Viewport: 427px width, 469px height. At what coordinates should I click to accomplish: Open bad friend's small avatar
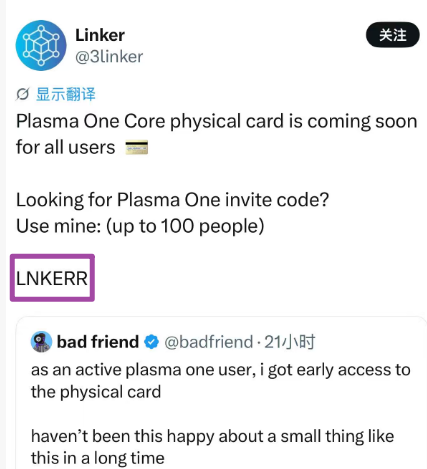click(x=41, y=342)
